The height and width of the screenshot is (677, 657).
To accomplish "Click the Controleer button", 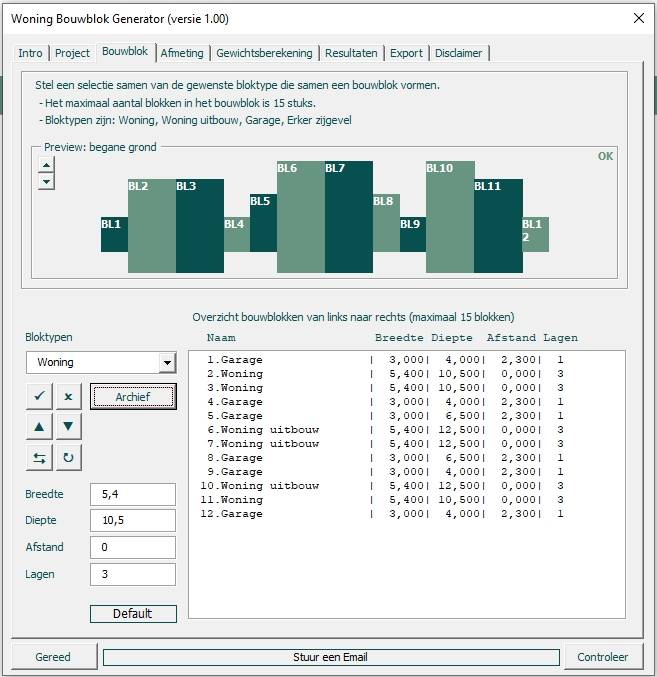I will coord(603,657).
